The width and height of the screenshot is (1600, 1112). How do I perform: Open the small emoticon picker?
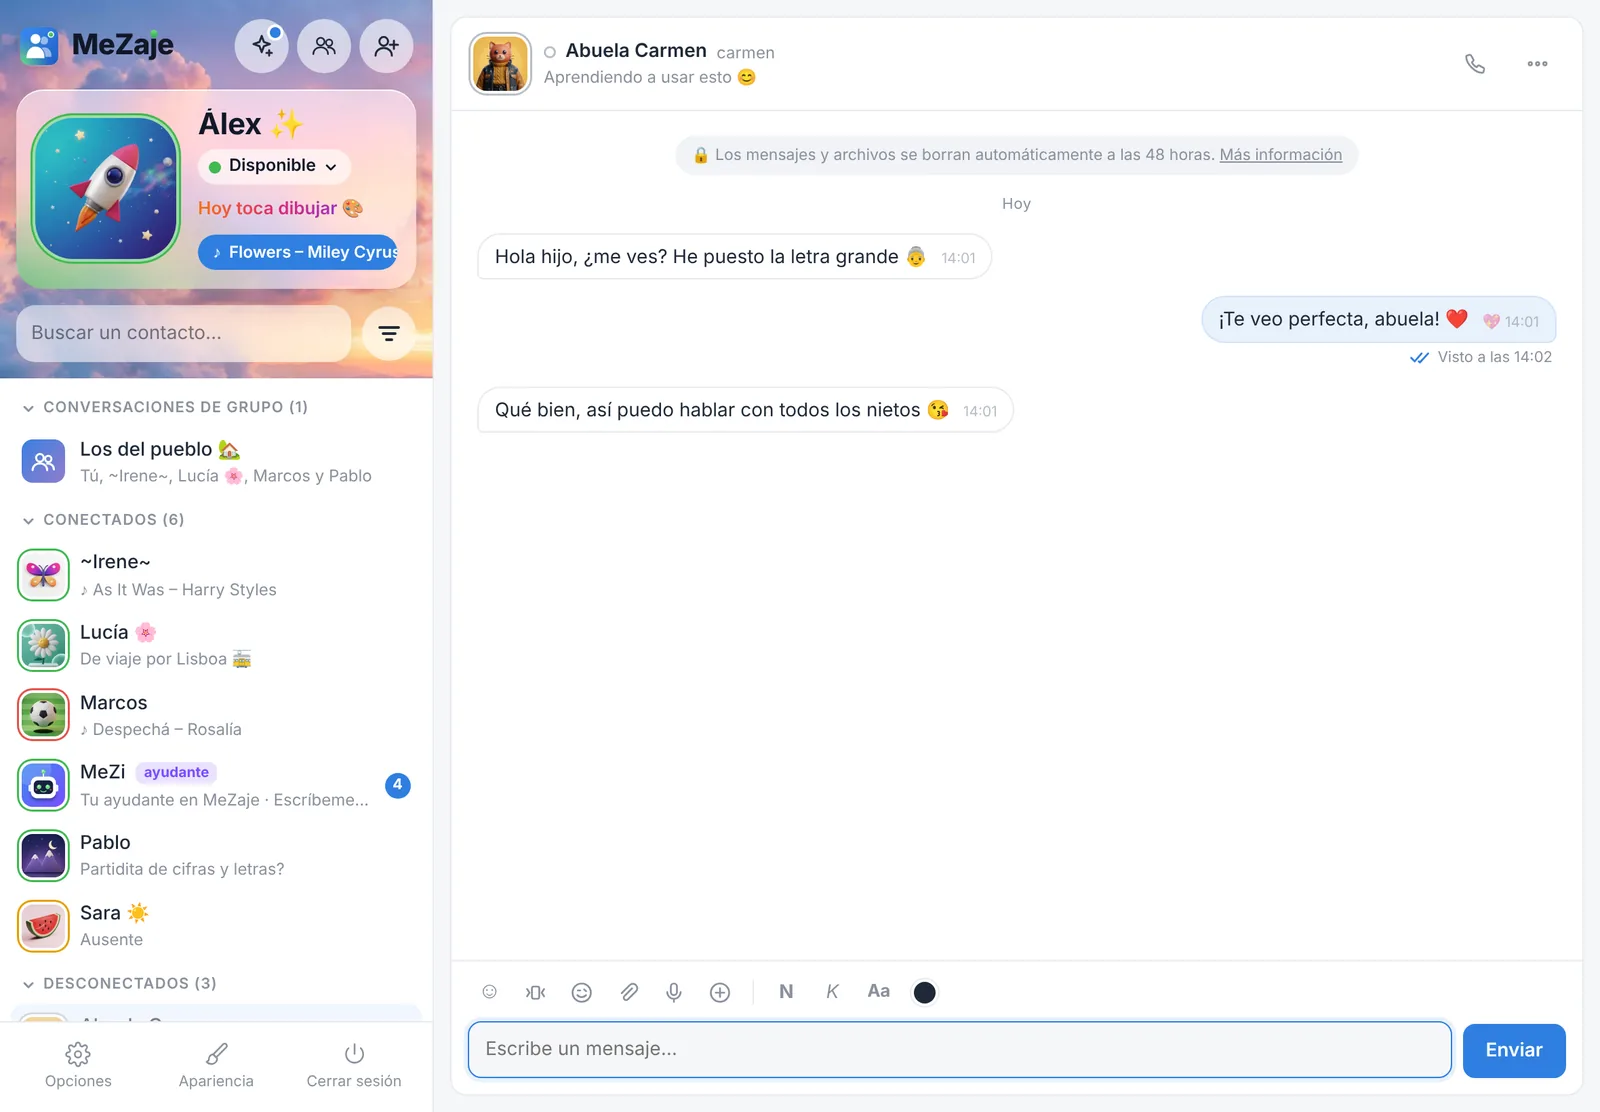coord(490,992)
